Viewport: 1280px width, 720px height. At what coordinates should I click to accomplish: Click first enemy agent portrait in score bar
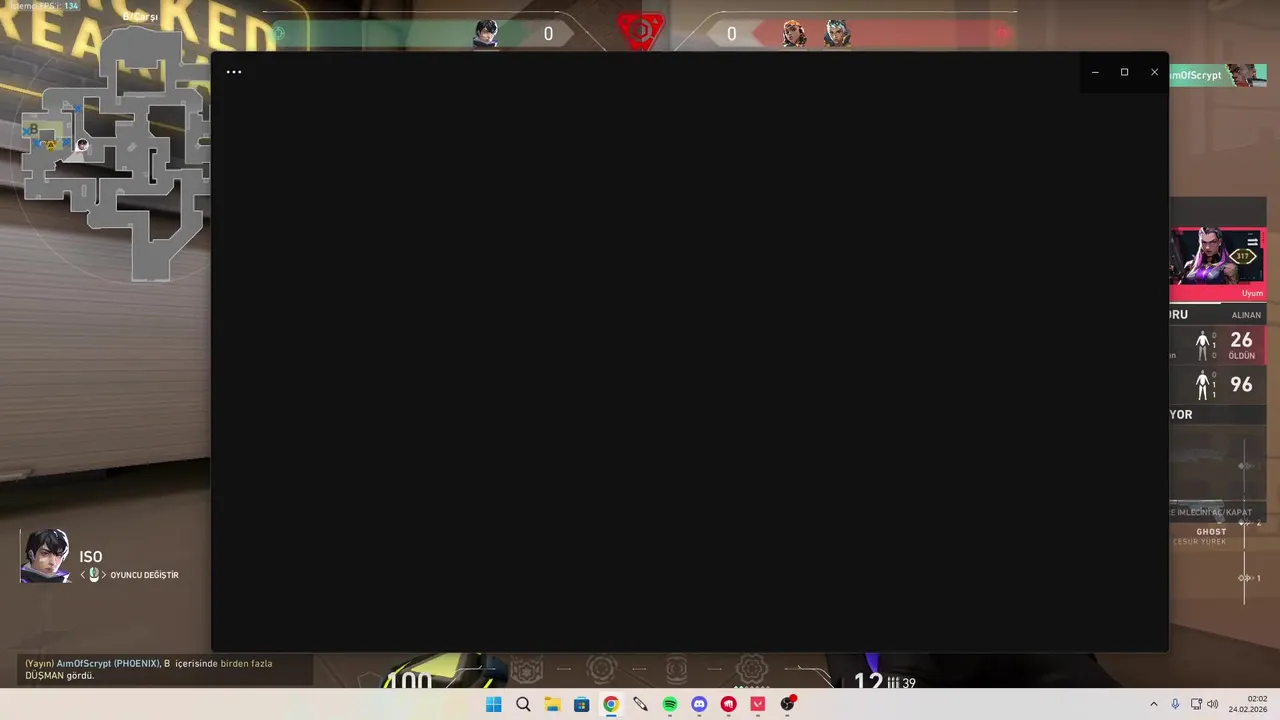794,33
